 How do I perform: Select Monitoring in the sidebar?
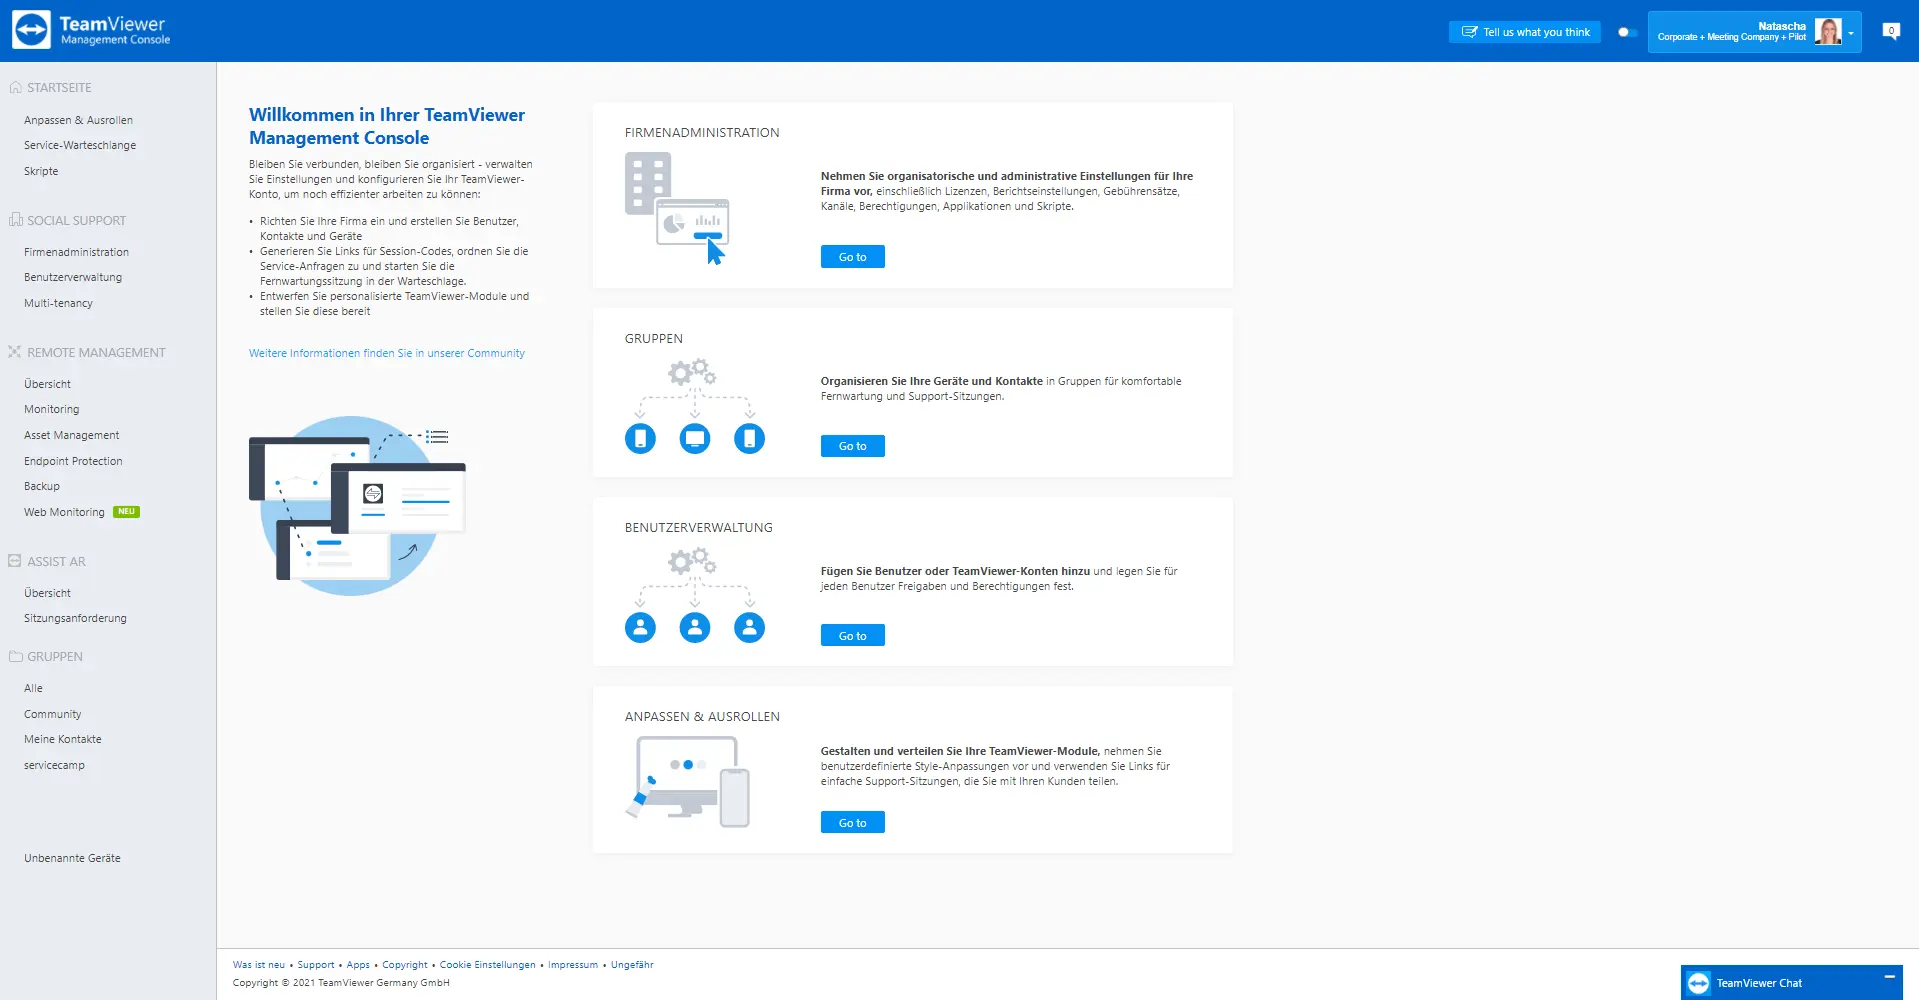[51, 409]
